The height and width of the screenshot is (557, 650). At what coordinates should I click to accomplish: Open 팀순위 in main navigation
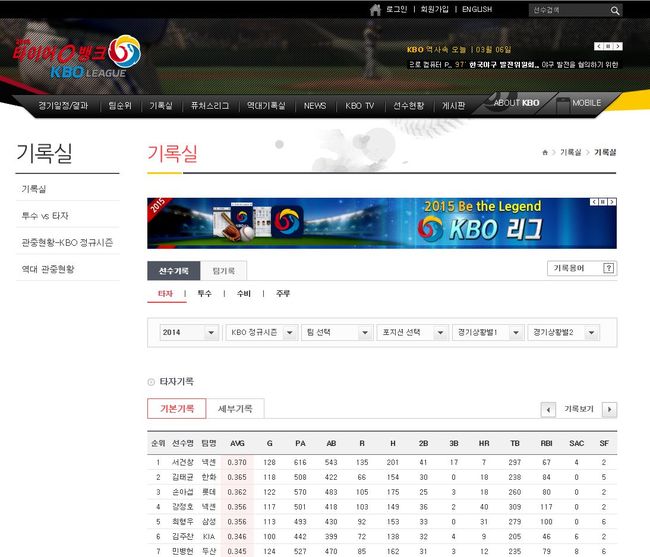click(x=120, y=104)
